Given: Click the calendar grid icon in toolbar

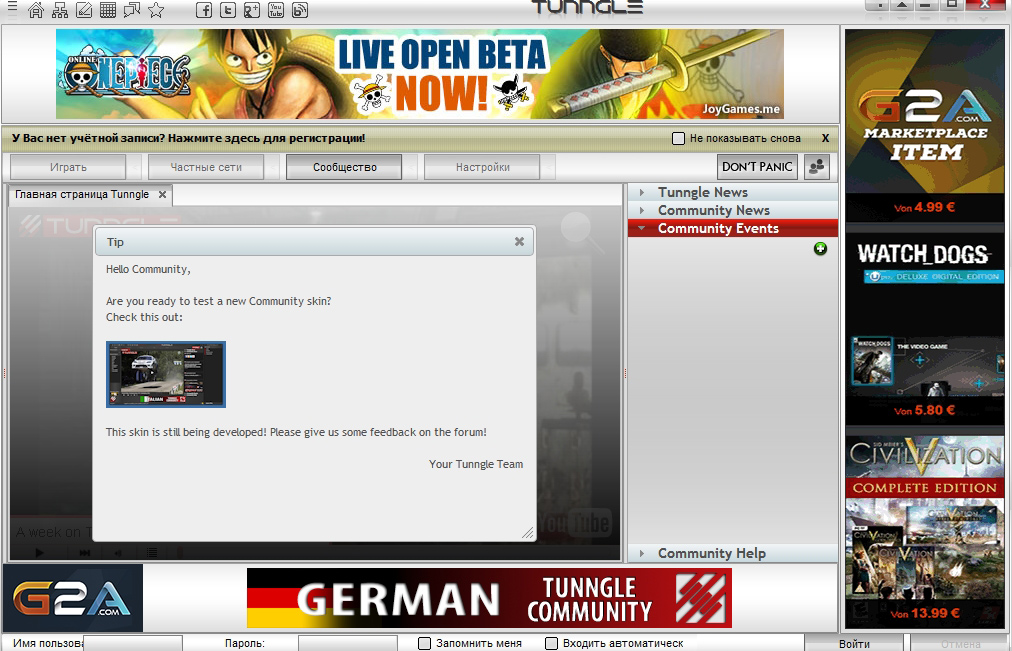Looking at the screenshot, I should coord(108,10).
